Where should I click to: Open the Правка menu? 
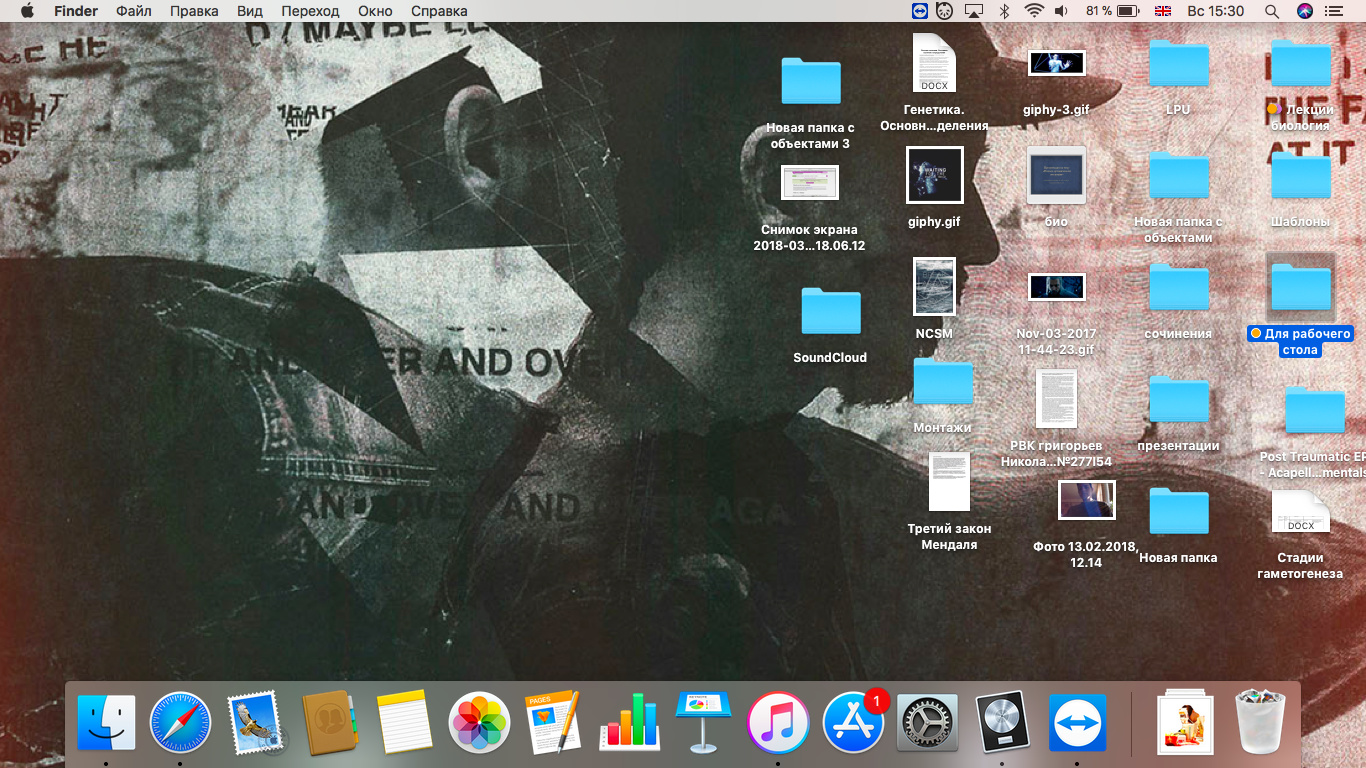tap(194, 11)
